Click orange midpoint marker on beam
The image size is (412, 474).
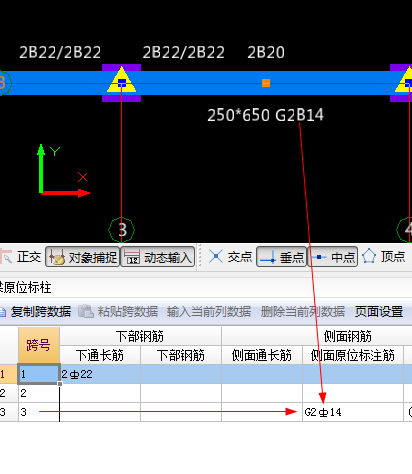tap(266, 83)
